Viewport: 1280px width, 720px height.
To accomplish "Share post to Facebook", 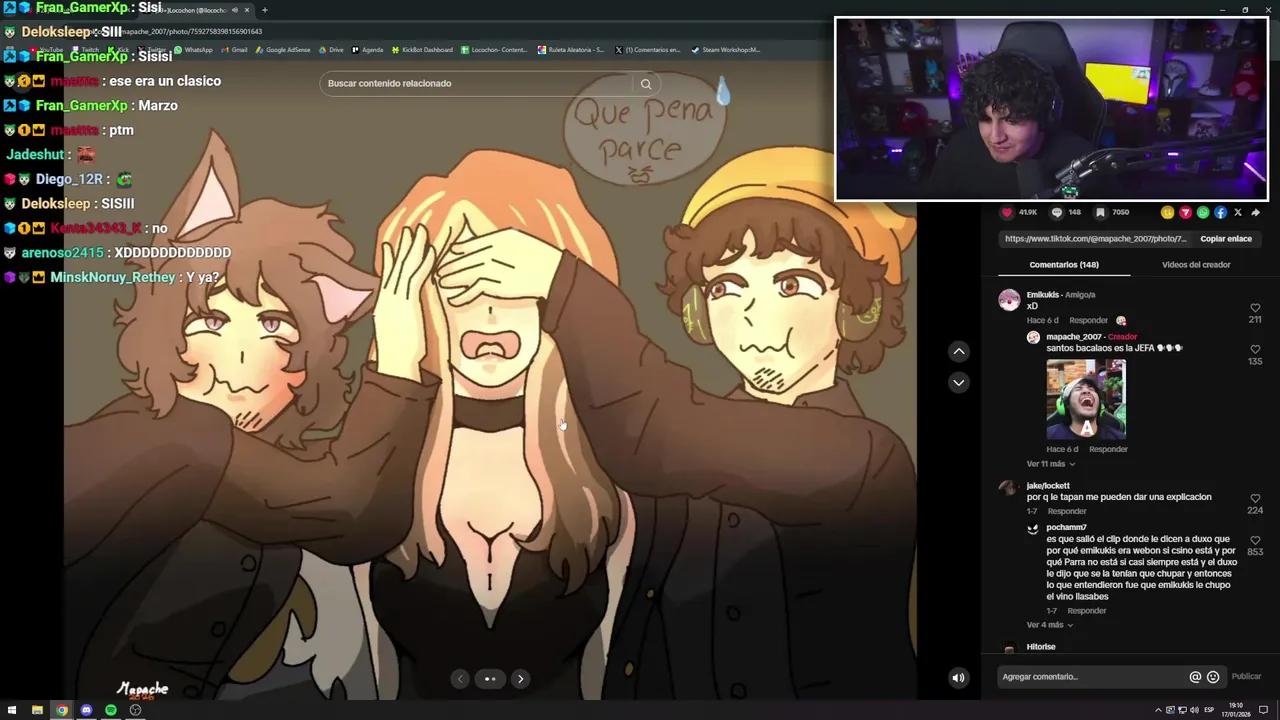I will tap(1220, 212).
